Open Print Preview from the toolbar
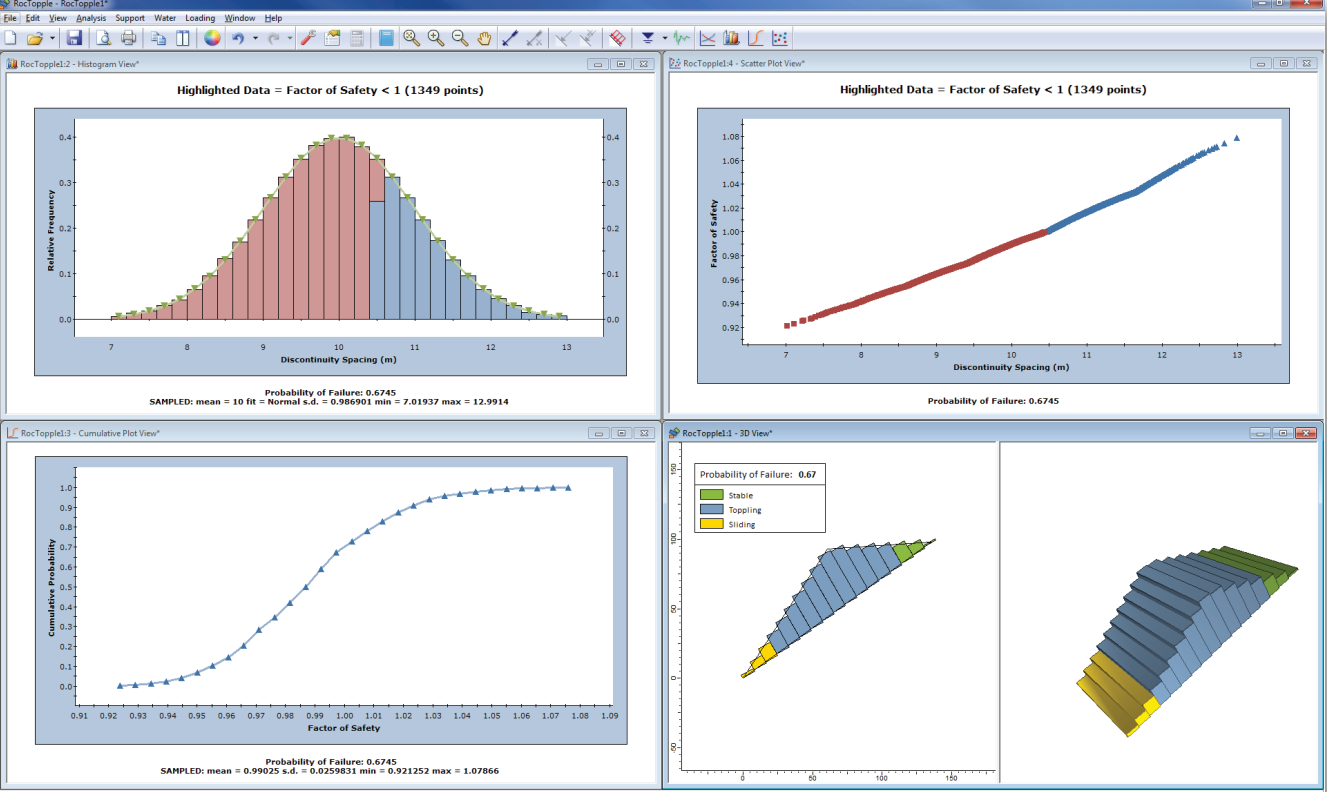Image resolution: width=1327 pixels, height=792 pixels. click(x=104, y=38)
